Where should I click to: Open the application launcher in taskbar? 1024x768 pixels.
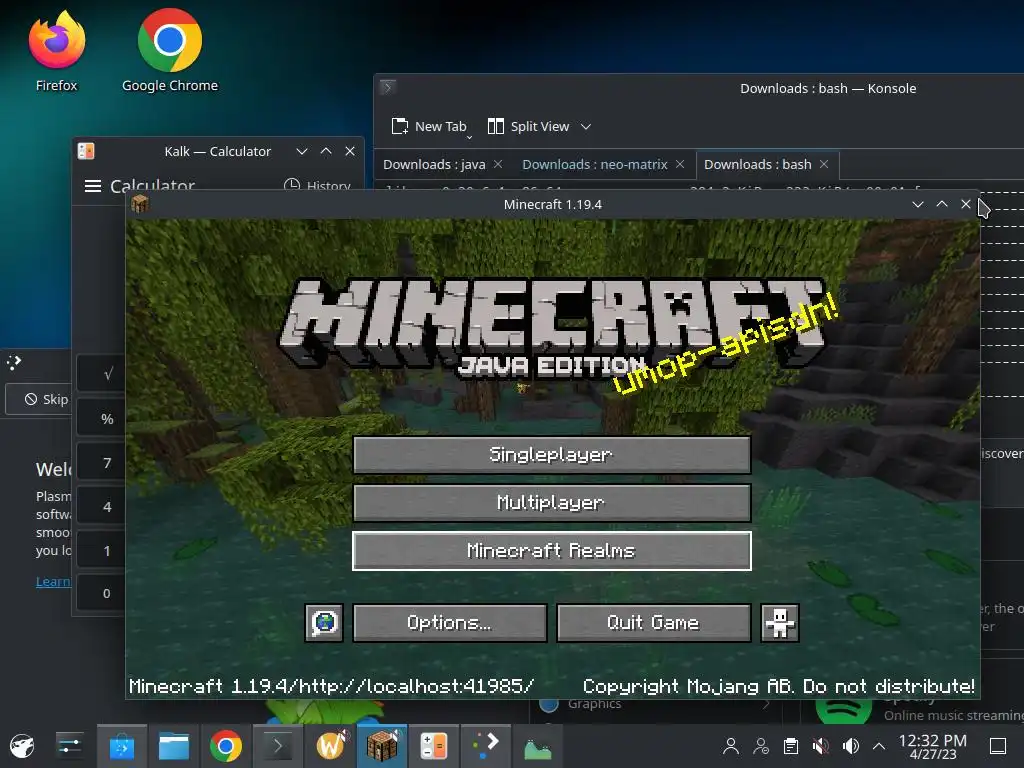[x=22, y=746]
